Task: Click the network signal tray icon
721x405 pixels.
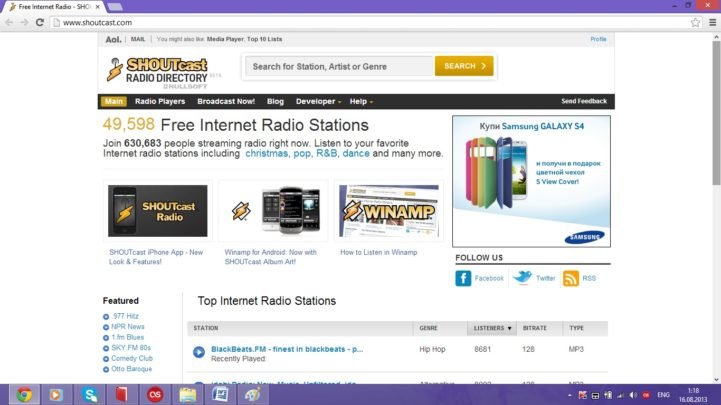Action: click(x=621, y=395)
